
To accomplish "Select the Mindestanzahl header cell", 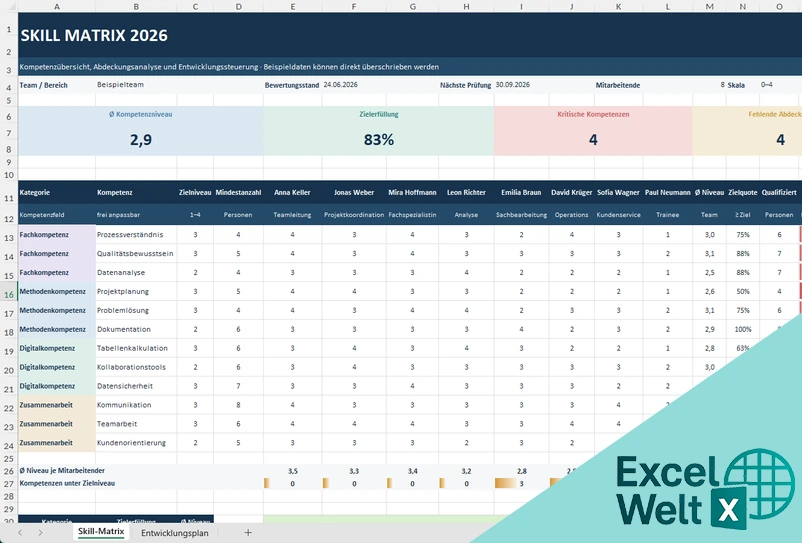I will (238, 192).
